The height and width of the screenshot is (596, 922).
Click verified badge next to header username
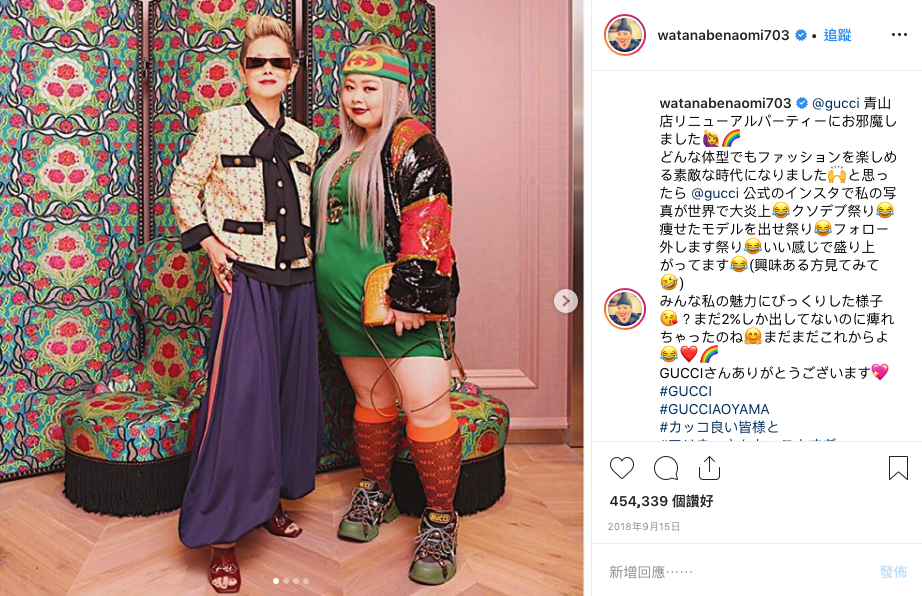click(x=800, y=35)
